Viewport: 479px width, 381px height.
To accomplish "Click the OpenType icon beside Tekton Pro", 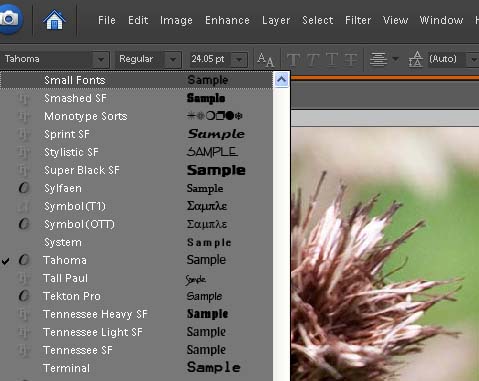I will pos(24,296).
